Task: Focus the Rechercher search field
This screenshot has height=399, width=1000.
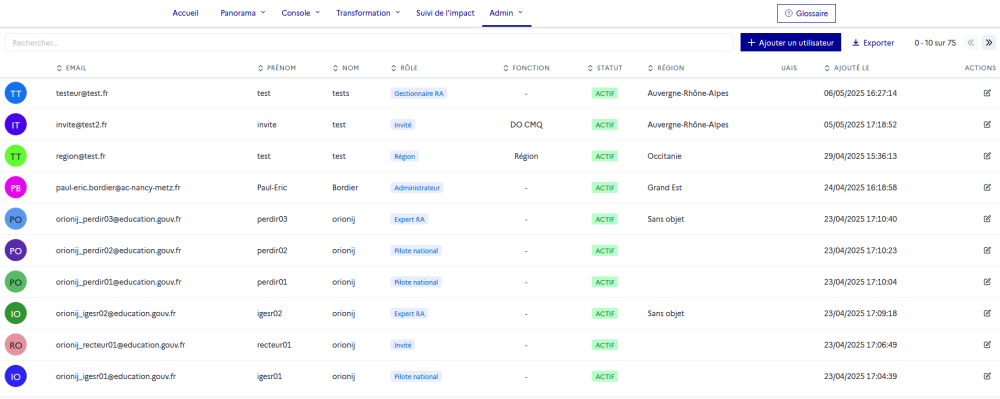Action: tap(369, 43)
